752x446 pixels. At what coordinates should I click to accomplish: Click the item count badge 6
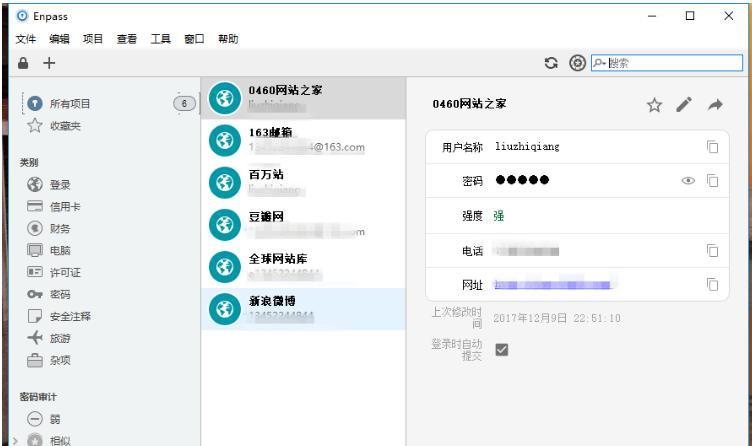[x=184, y=104]
